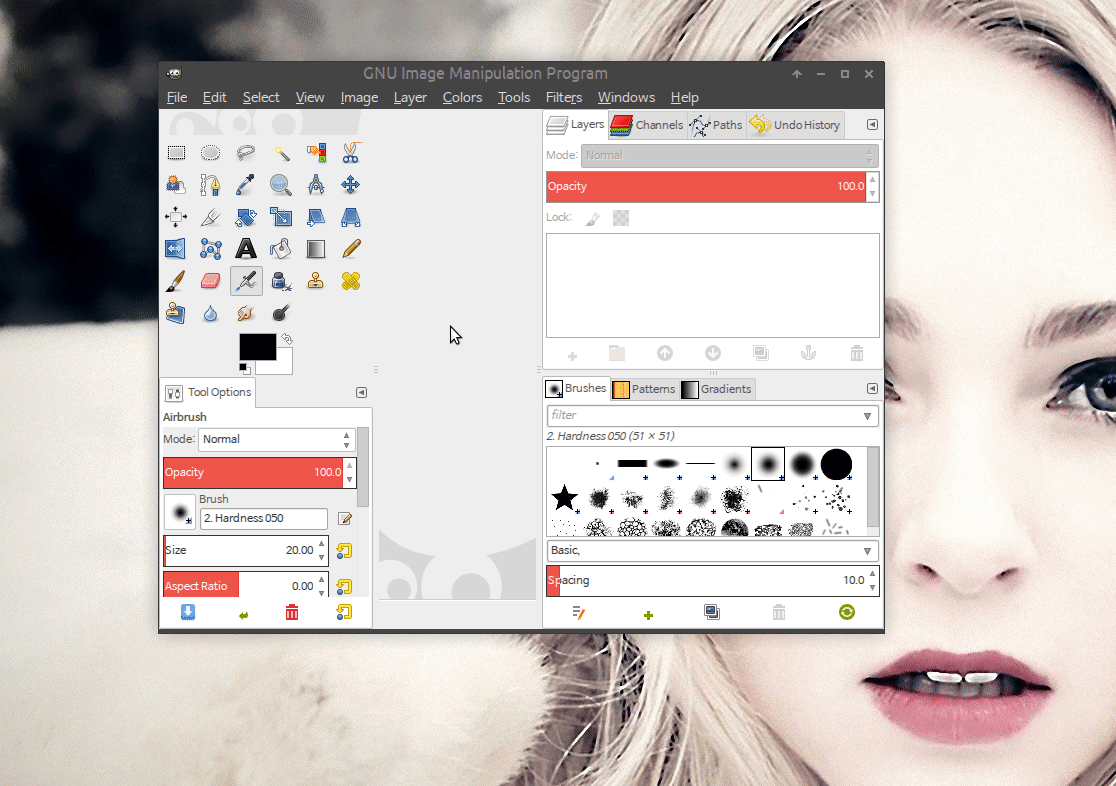Click the Airbrush Opacity slider

253,473
